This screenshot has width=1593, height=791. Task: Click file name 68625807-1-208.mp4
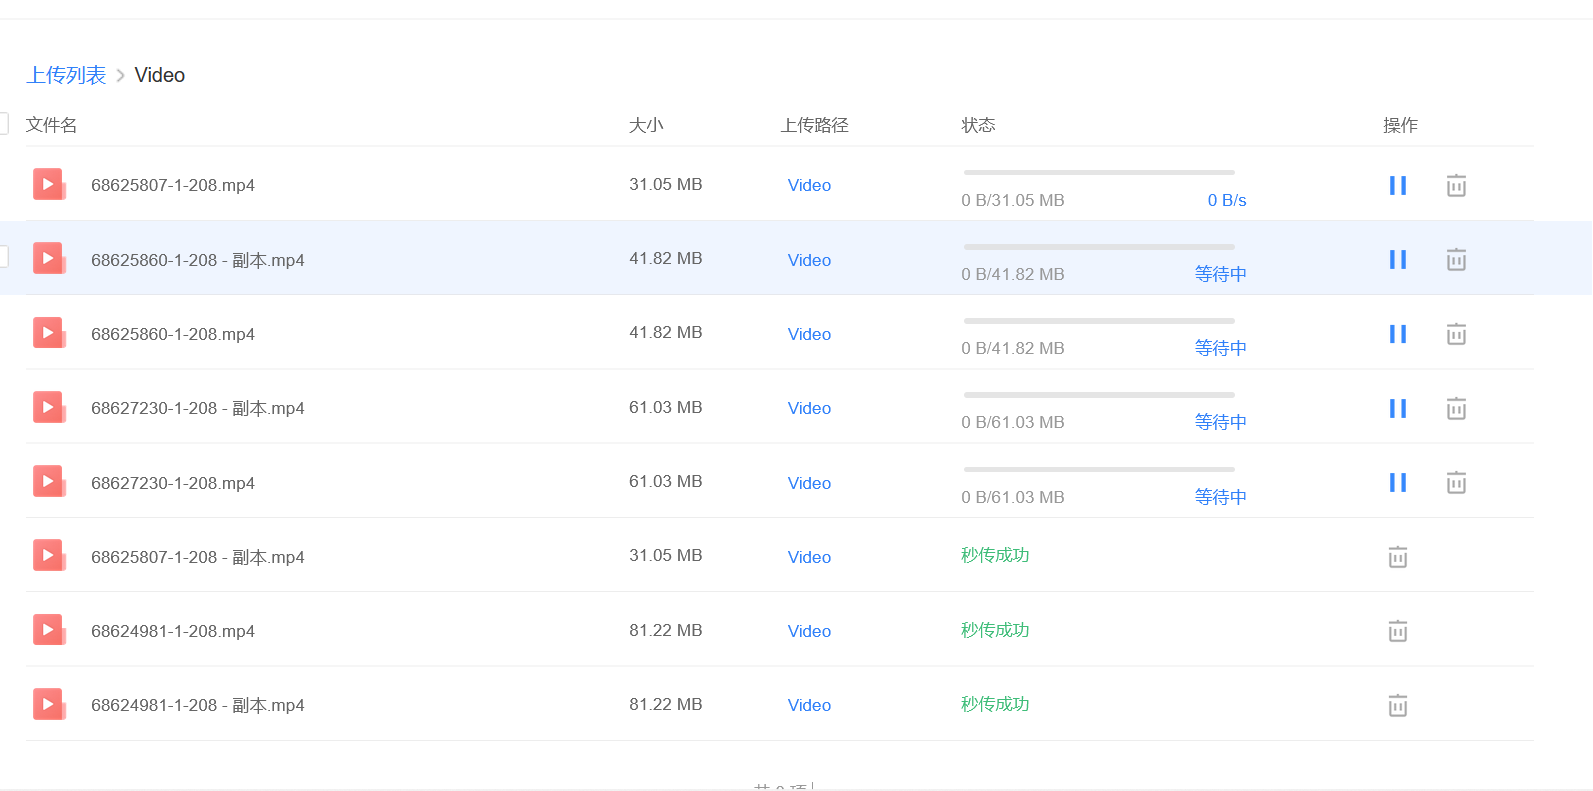pyautogui.click(x=173, y=185)
